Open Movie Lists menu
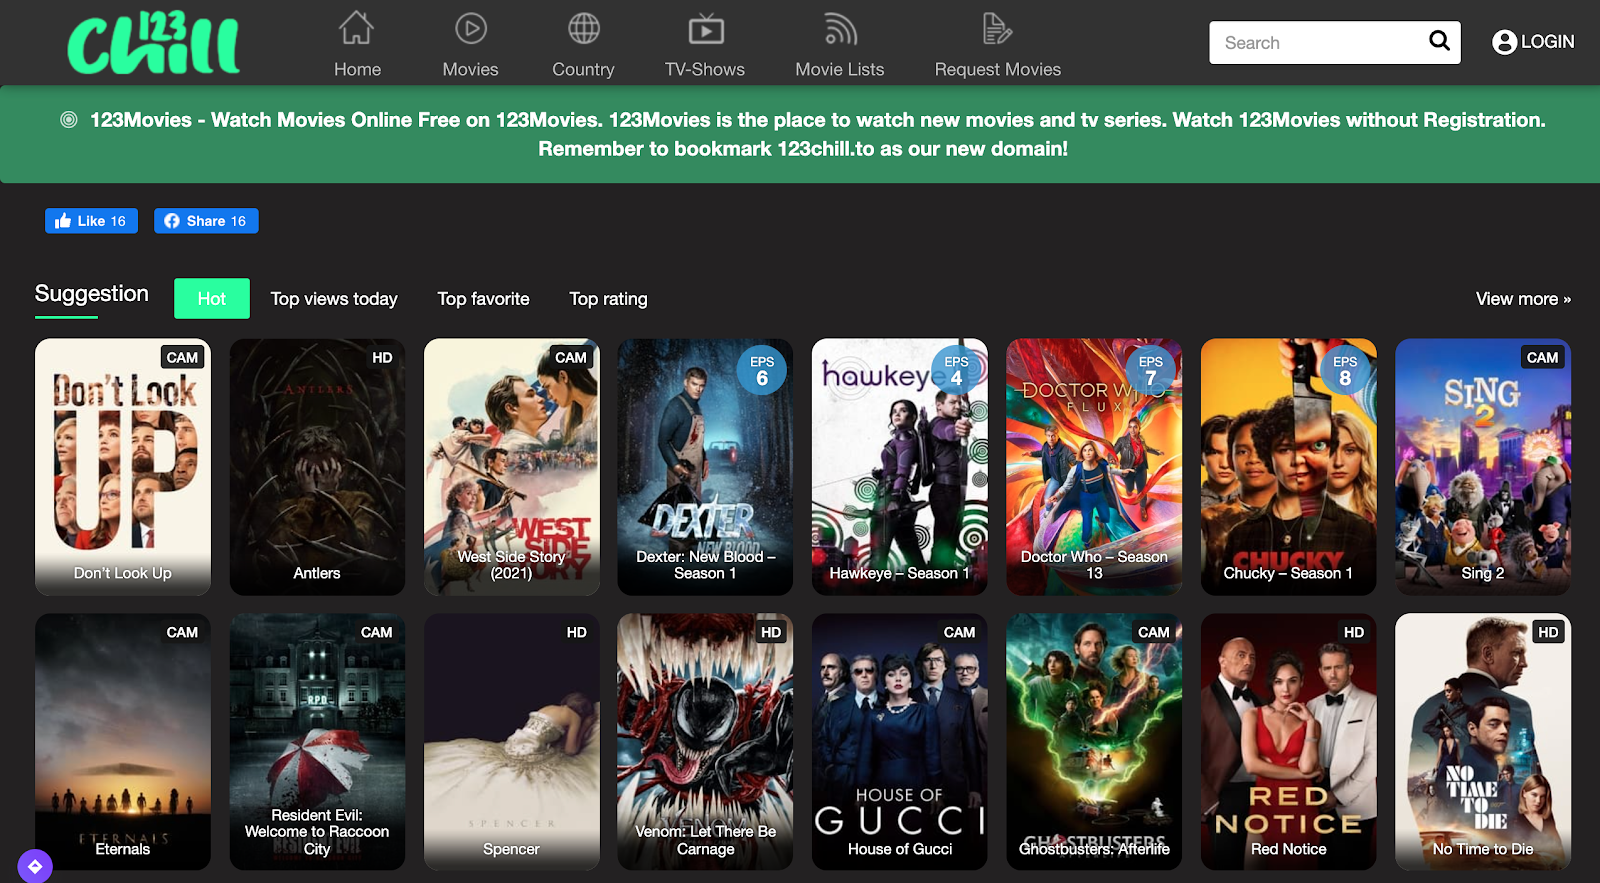 tap(840, 69)
